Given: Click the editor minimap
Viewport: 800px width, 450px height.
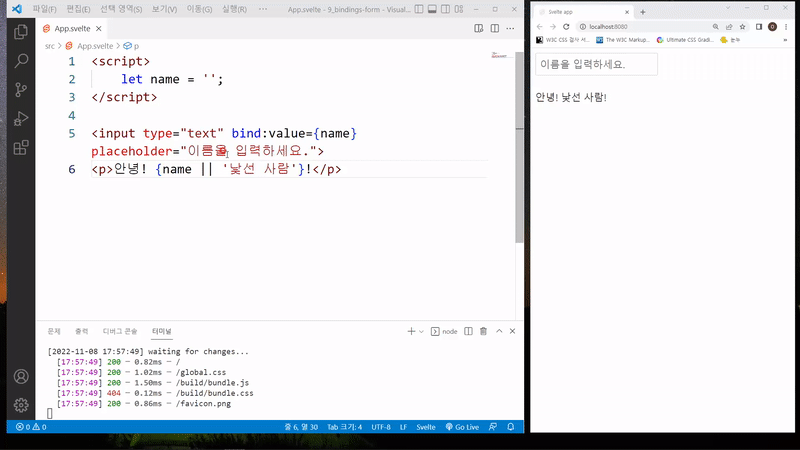Looking at the screenshot, I should [501, 55].
